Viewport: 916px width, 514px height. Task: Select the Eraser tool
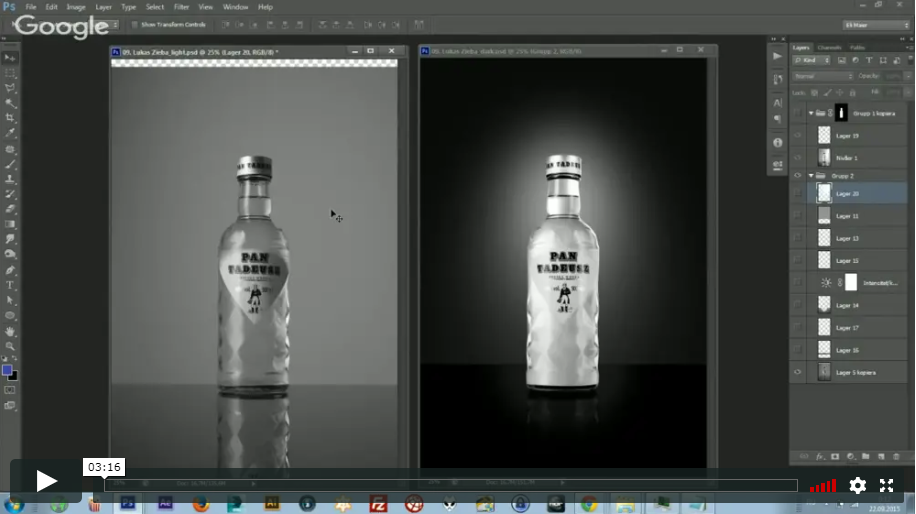click(x=10, y=209)
